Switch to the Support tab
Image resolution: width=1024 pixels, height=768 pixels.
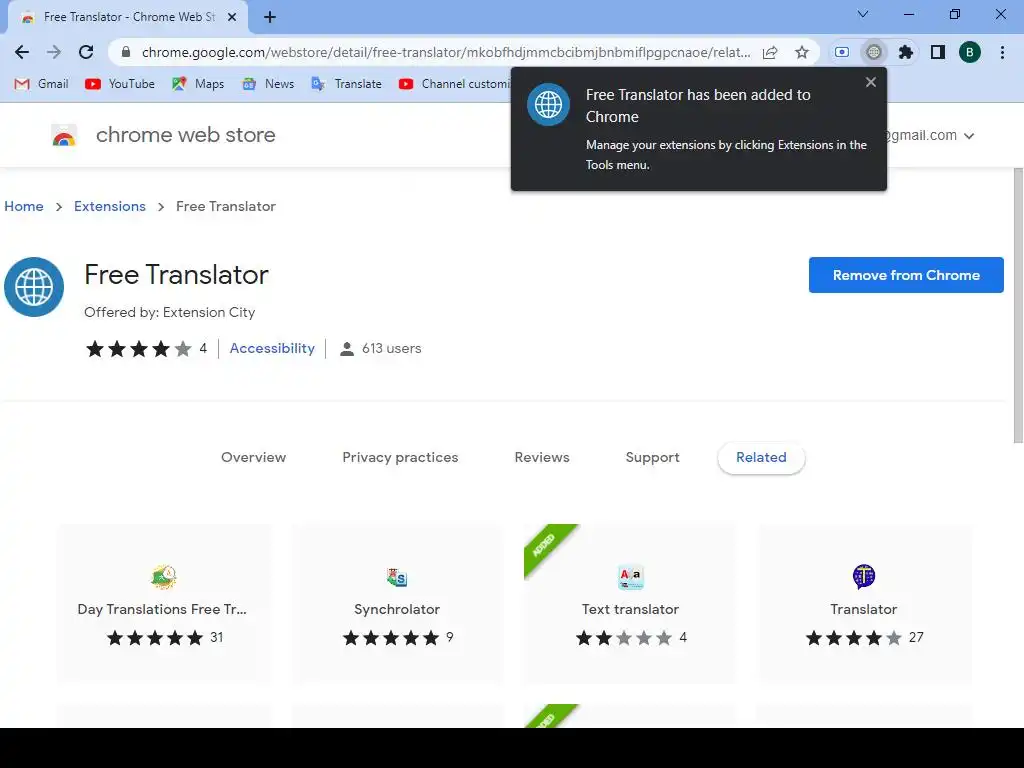[x=652, y=457]
